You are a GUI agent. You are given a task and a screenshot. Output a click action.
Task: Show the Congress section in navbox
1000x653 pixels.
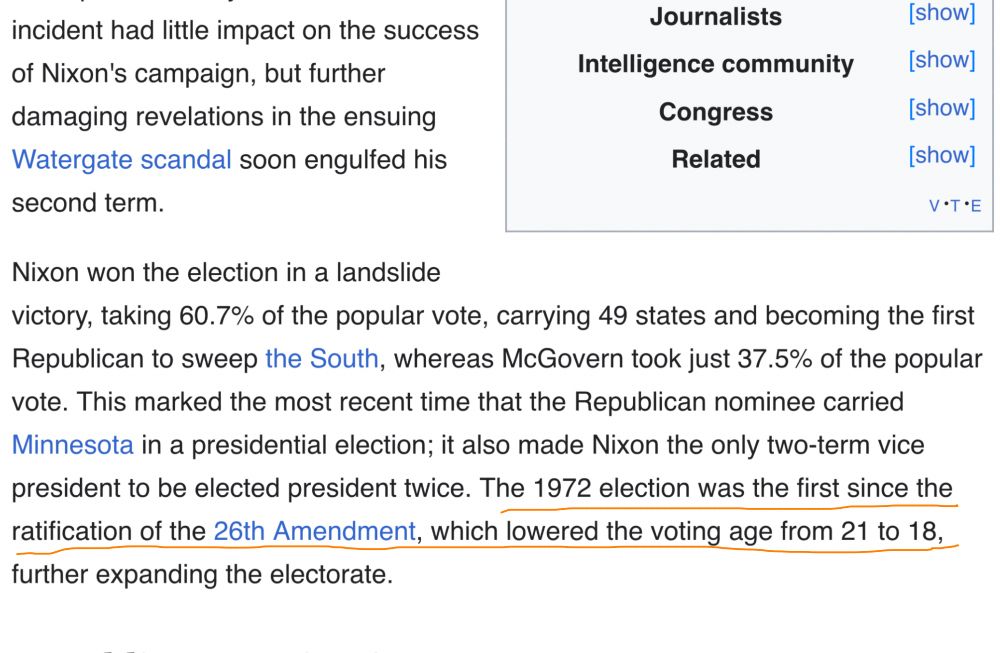tap(942, 108)
